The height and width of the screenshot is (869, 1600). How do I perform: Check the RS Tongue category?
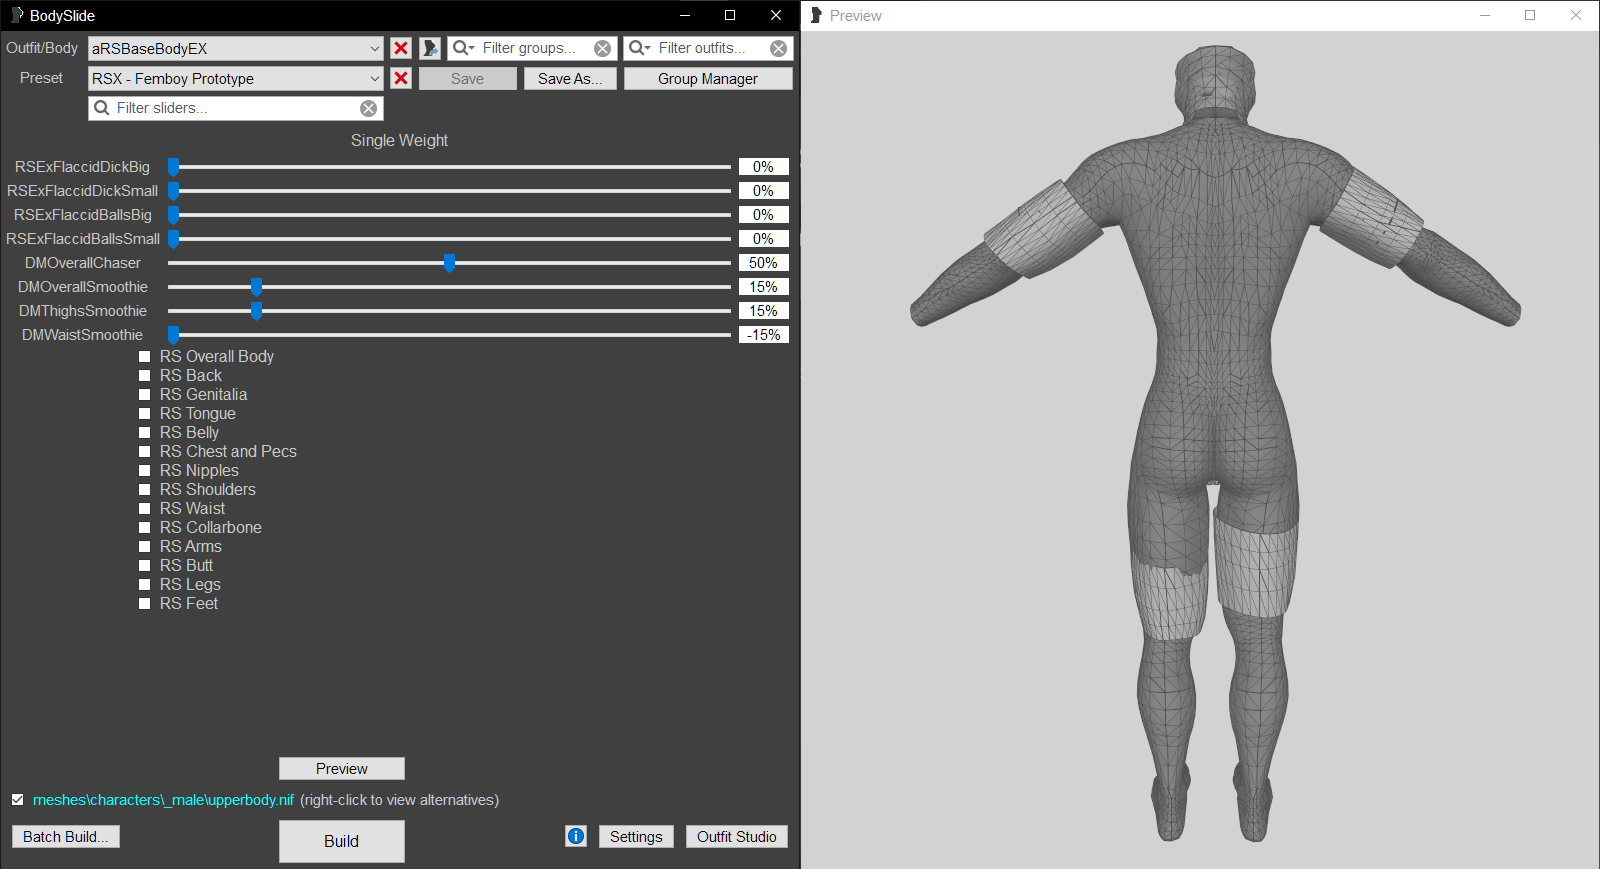(144, 413)
